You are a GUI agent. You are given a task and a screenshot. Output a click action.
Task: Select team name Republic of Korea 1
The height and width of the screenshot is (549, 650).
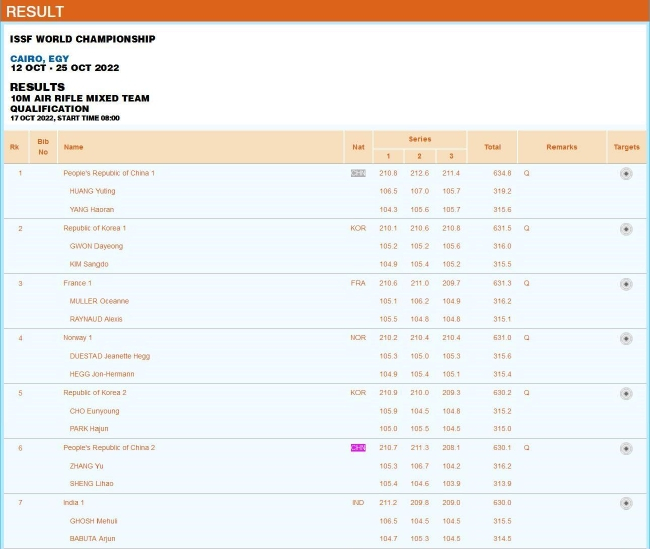[95, 228]
